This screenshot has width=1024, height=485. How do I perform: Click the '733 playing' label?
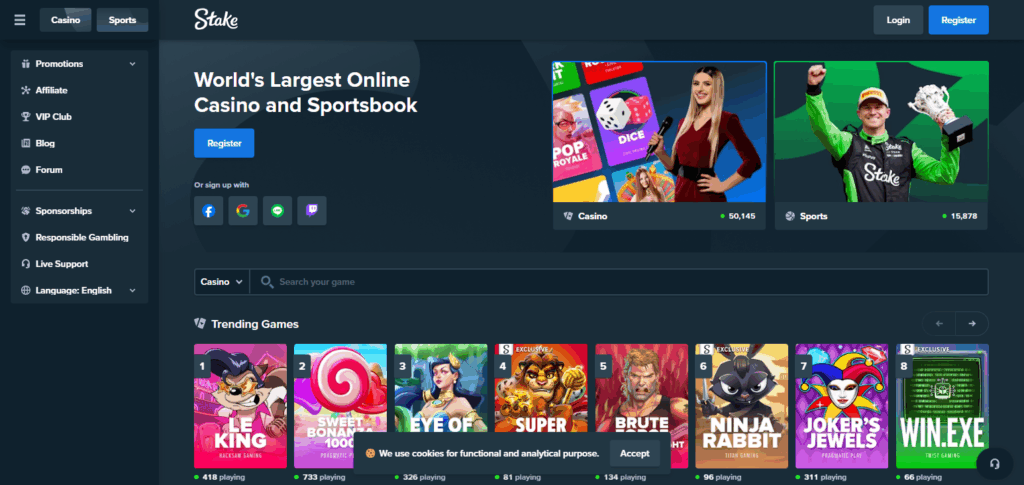(x=323, y=477)
